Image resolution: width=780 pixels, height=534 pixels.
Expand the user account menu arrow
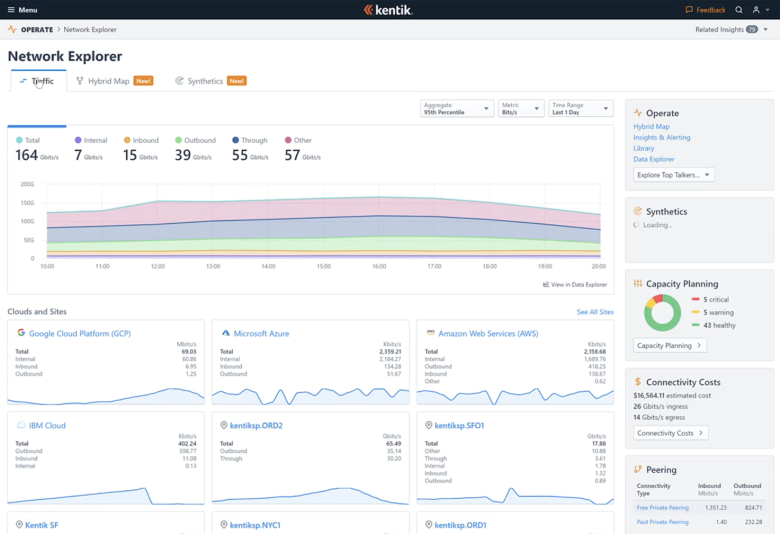point(768,10)
